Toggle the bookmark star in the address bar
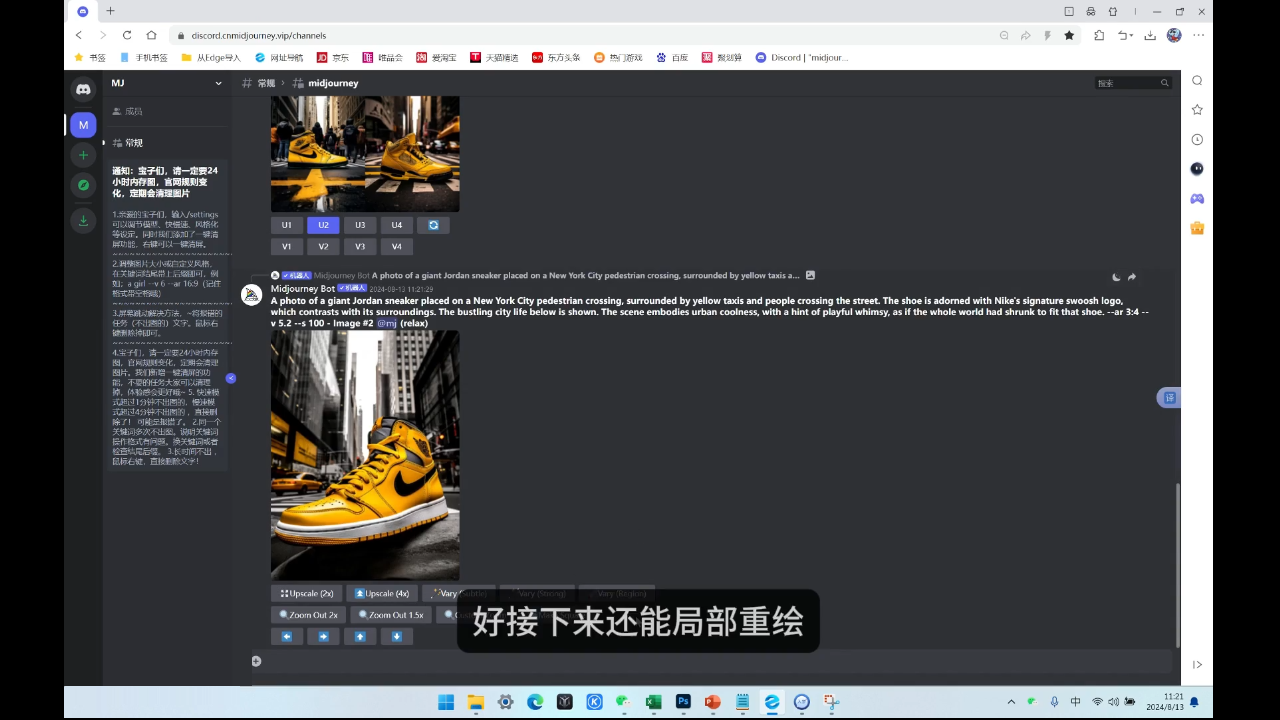The width and height of the screenshot is (1280, 720). [1069, 35]
